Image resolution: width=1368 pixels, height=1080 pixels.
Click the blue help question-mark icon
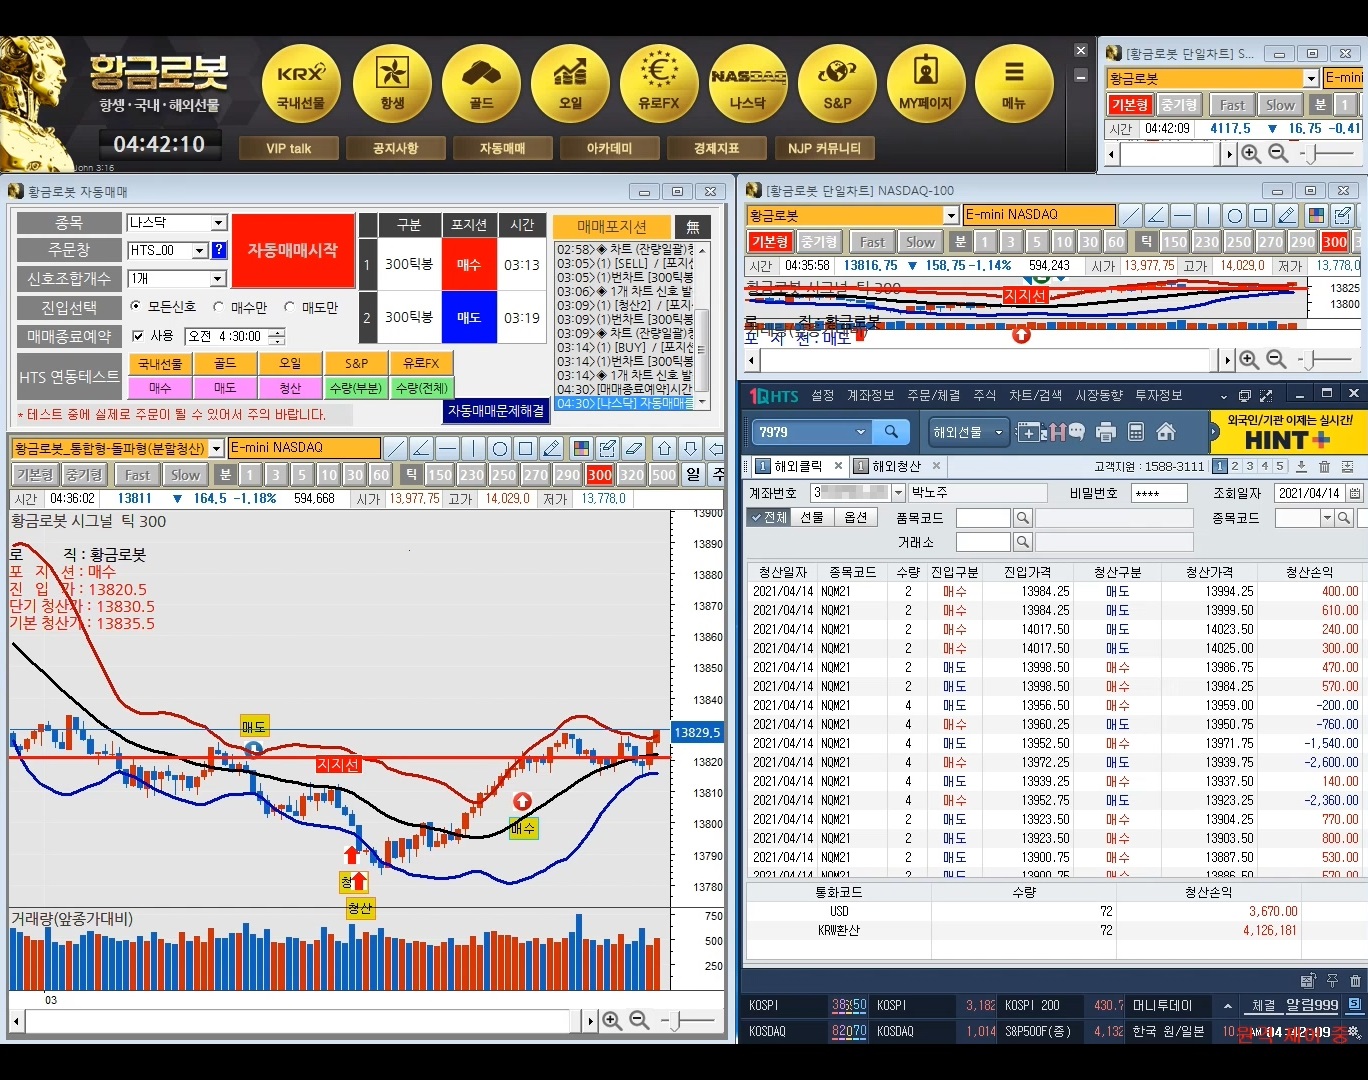[219, 250]
